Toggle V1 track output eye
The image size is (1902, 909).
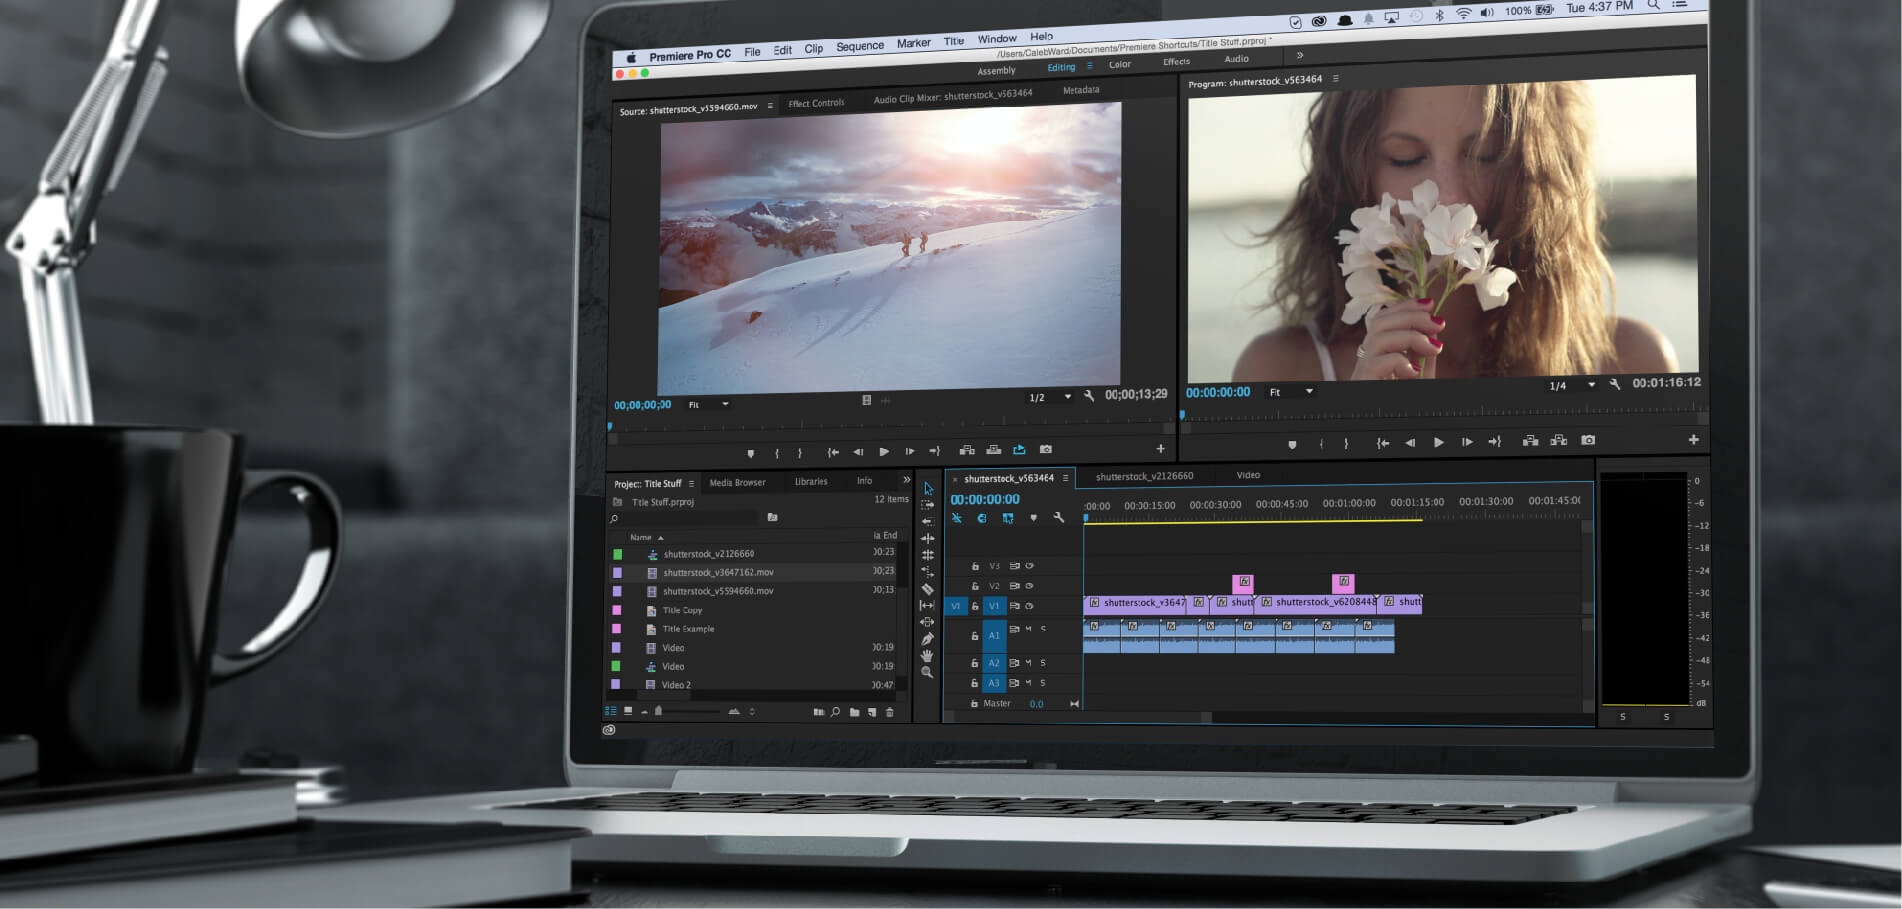click(1029, 606)
